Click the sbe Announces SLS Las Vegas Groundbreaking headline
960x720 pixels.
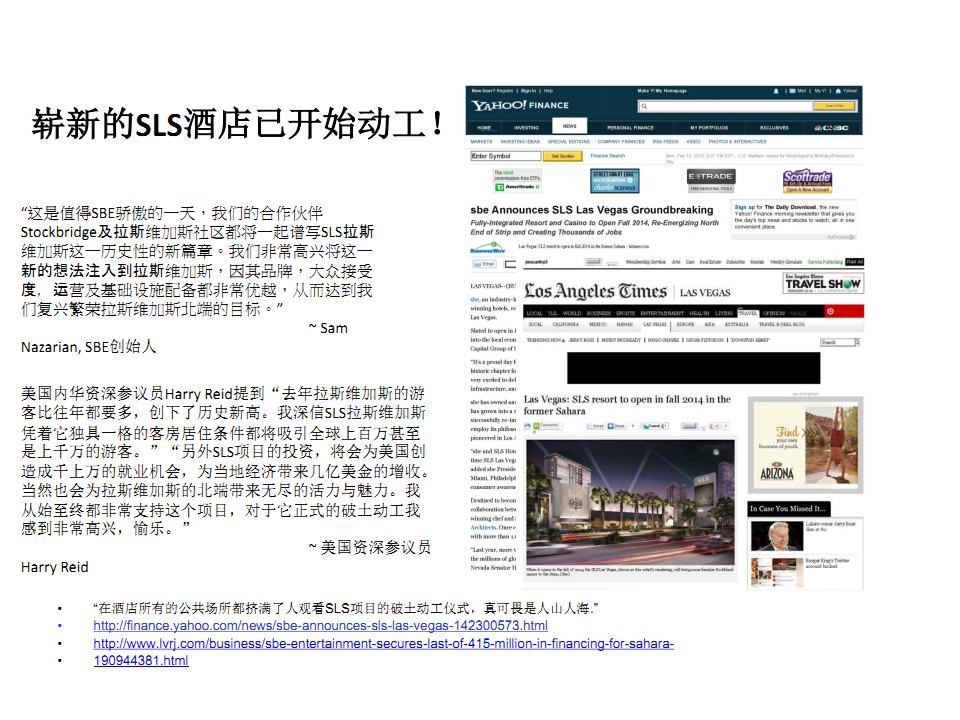[x=591, y=210]
